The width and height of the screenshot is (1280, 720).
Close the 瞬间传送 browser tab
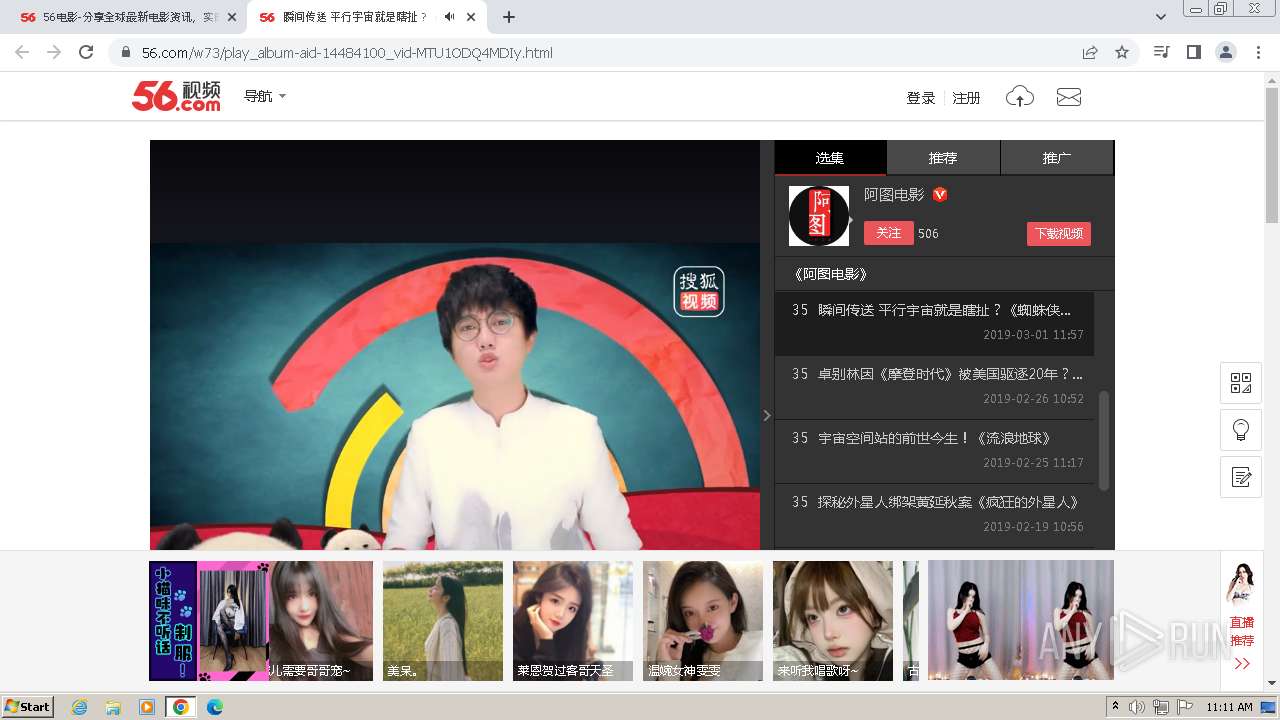(471, 17)
